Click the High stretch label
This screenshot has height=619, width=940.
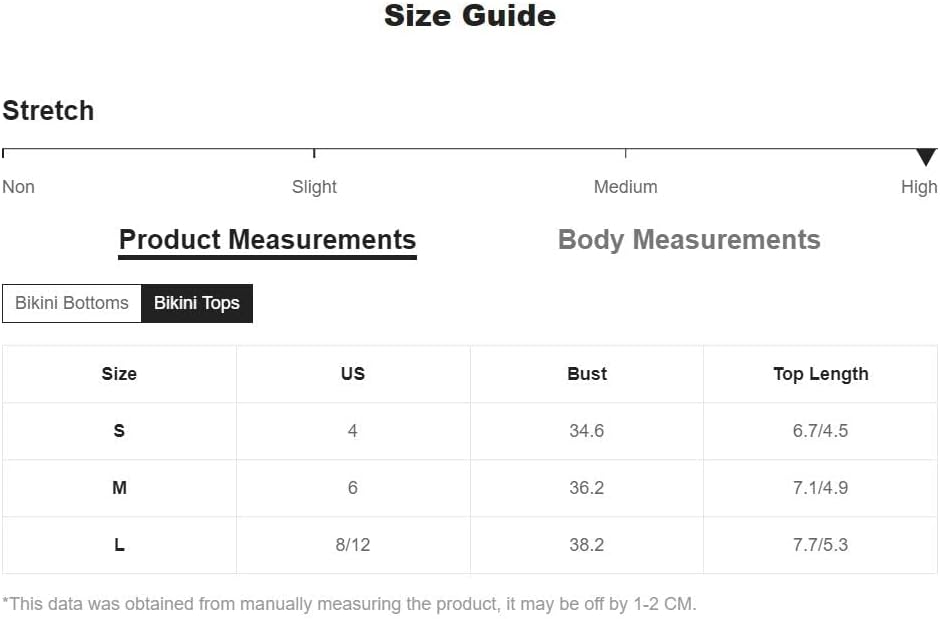tap(919, 187)
